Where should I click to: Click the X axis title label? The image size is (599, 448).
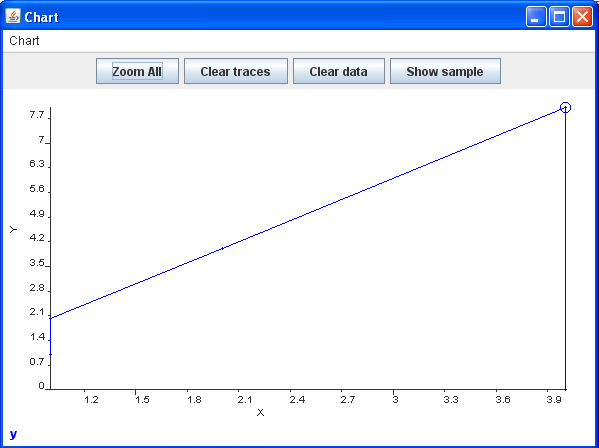(260, 412)
